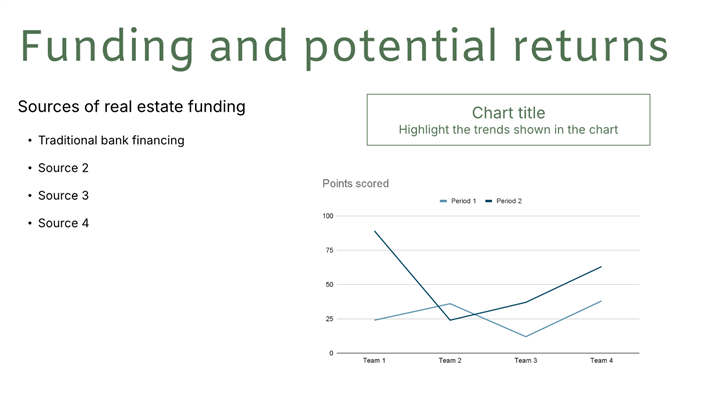
Task: Select the "Period 2" legend entry
Action: point(509,201)
